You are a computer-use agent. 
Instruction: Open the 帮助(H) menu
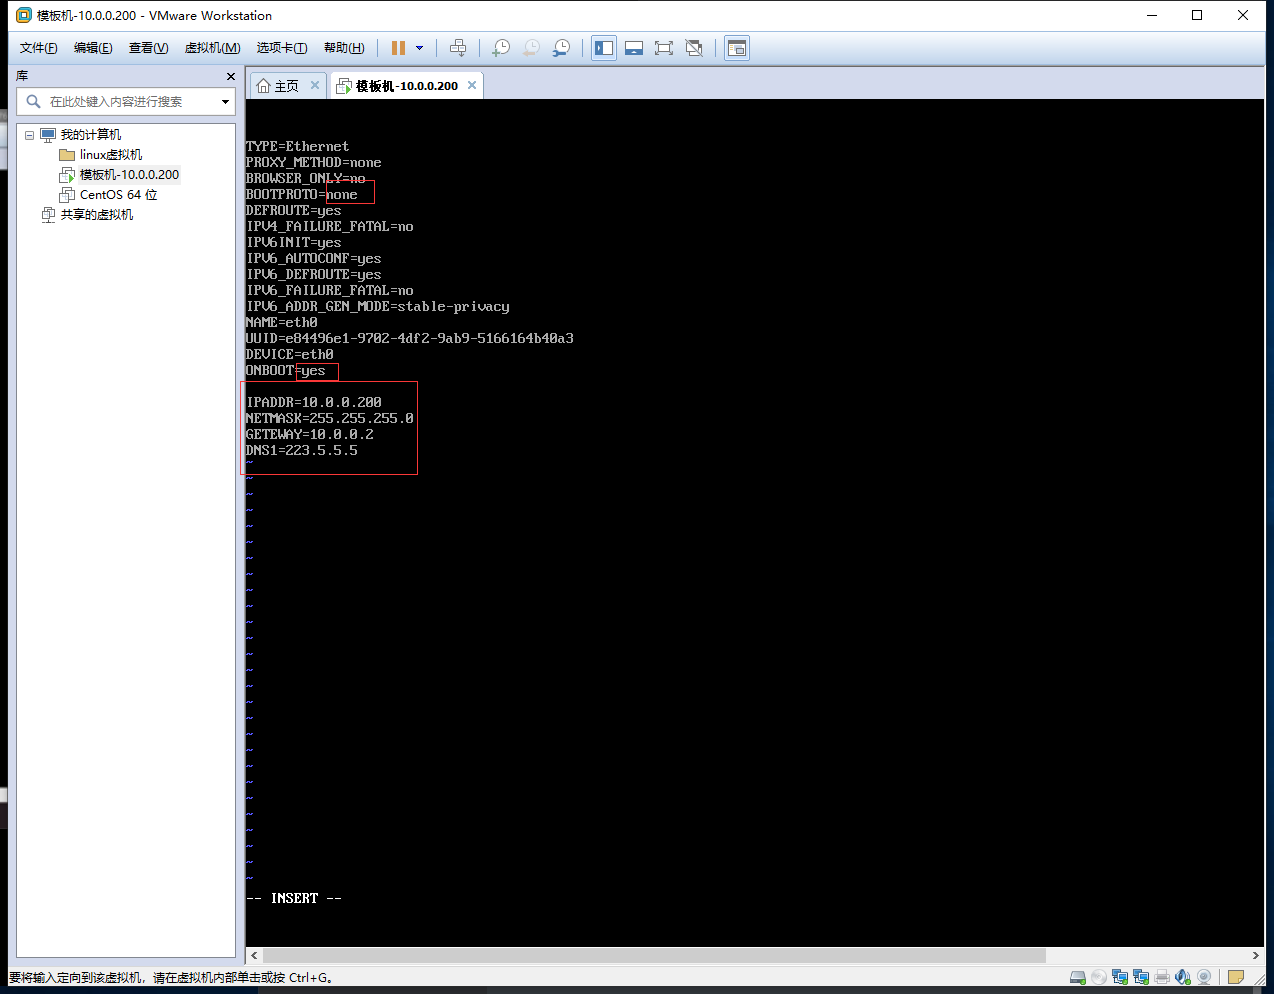coord(344,48)
